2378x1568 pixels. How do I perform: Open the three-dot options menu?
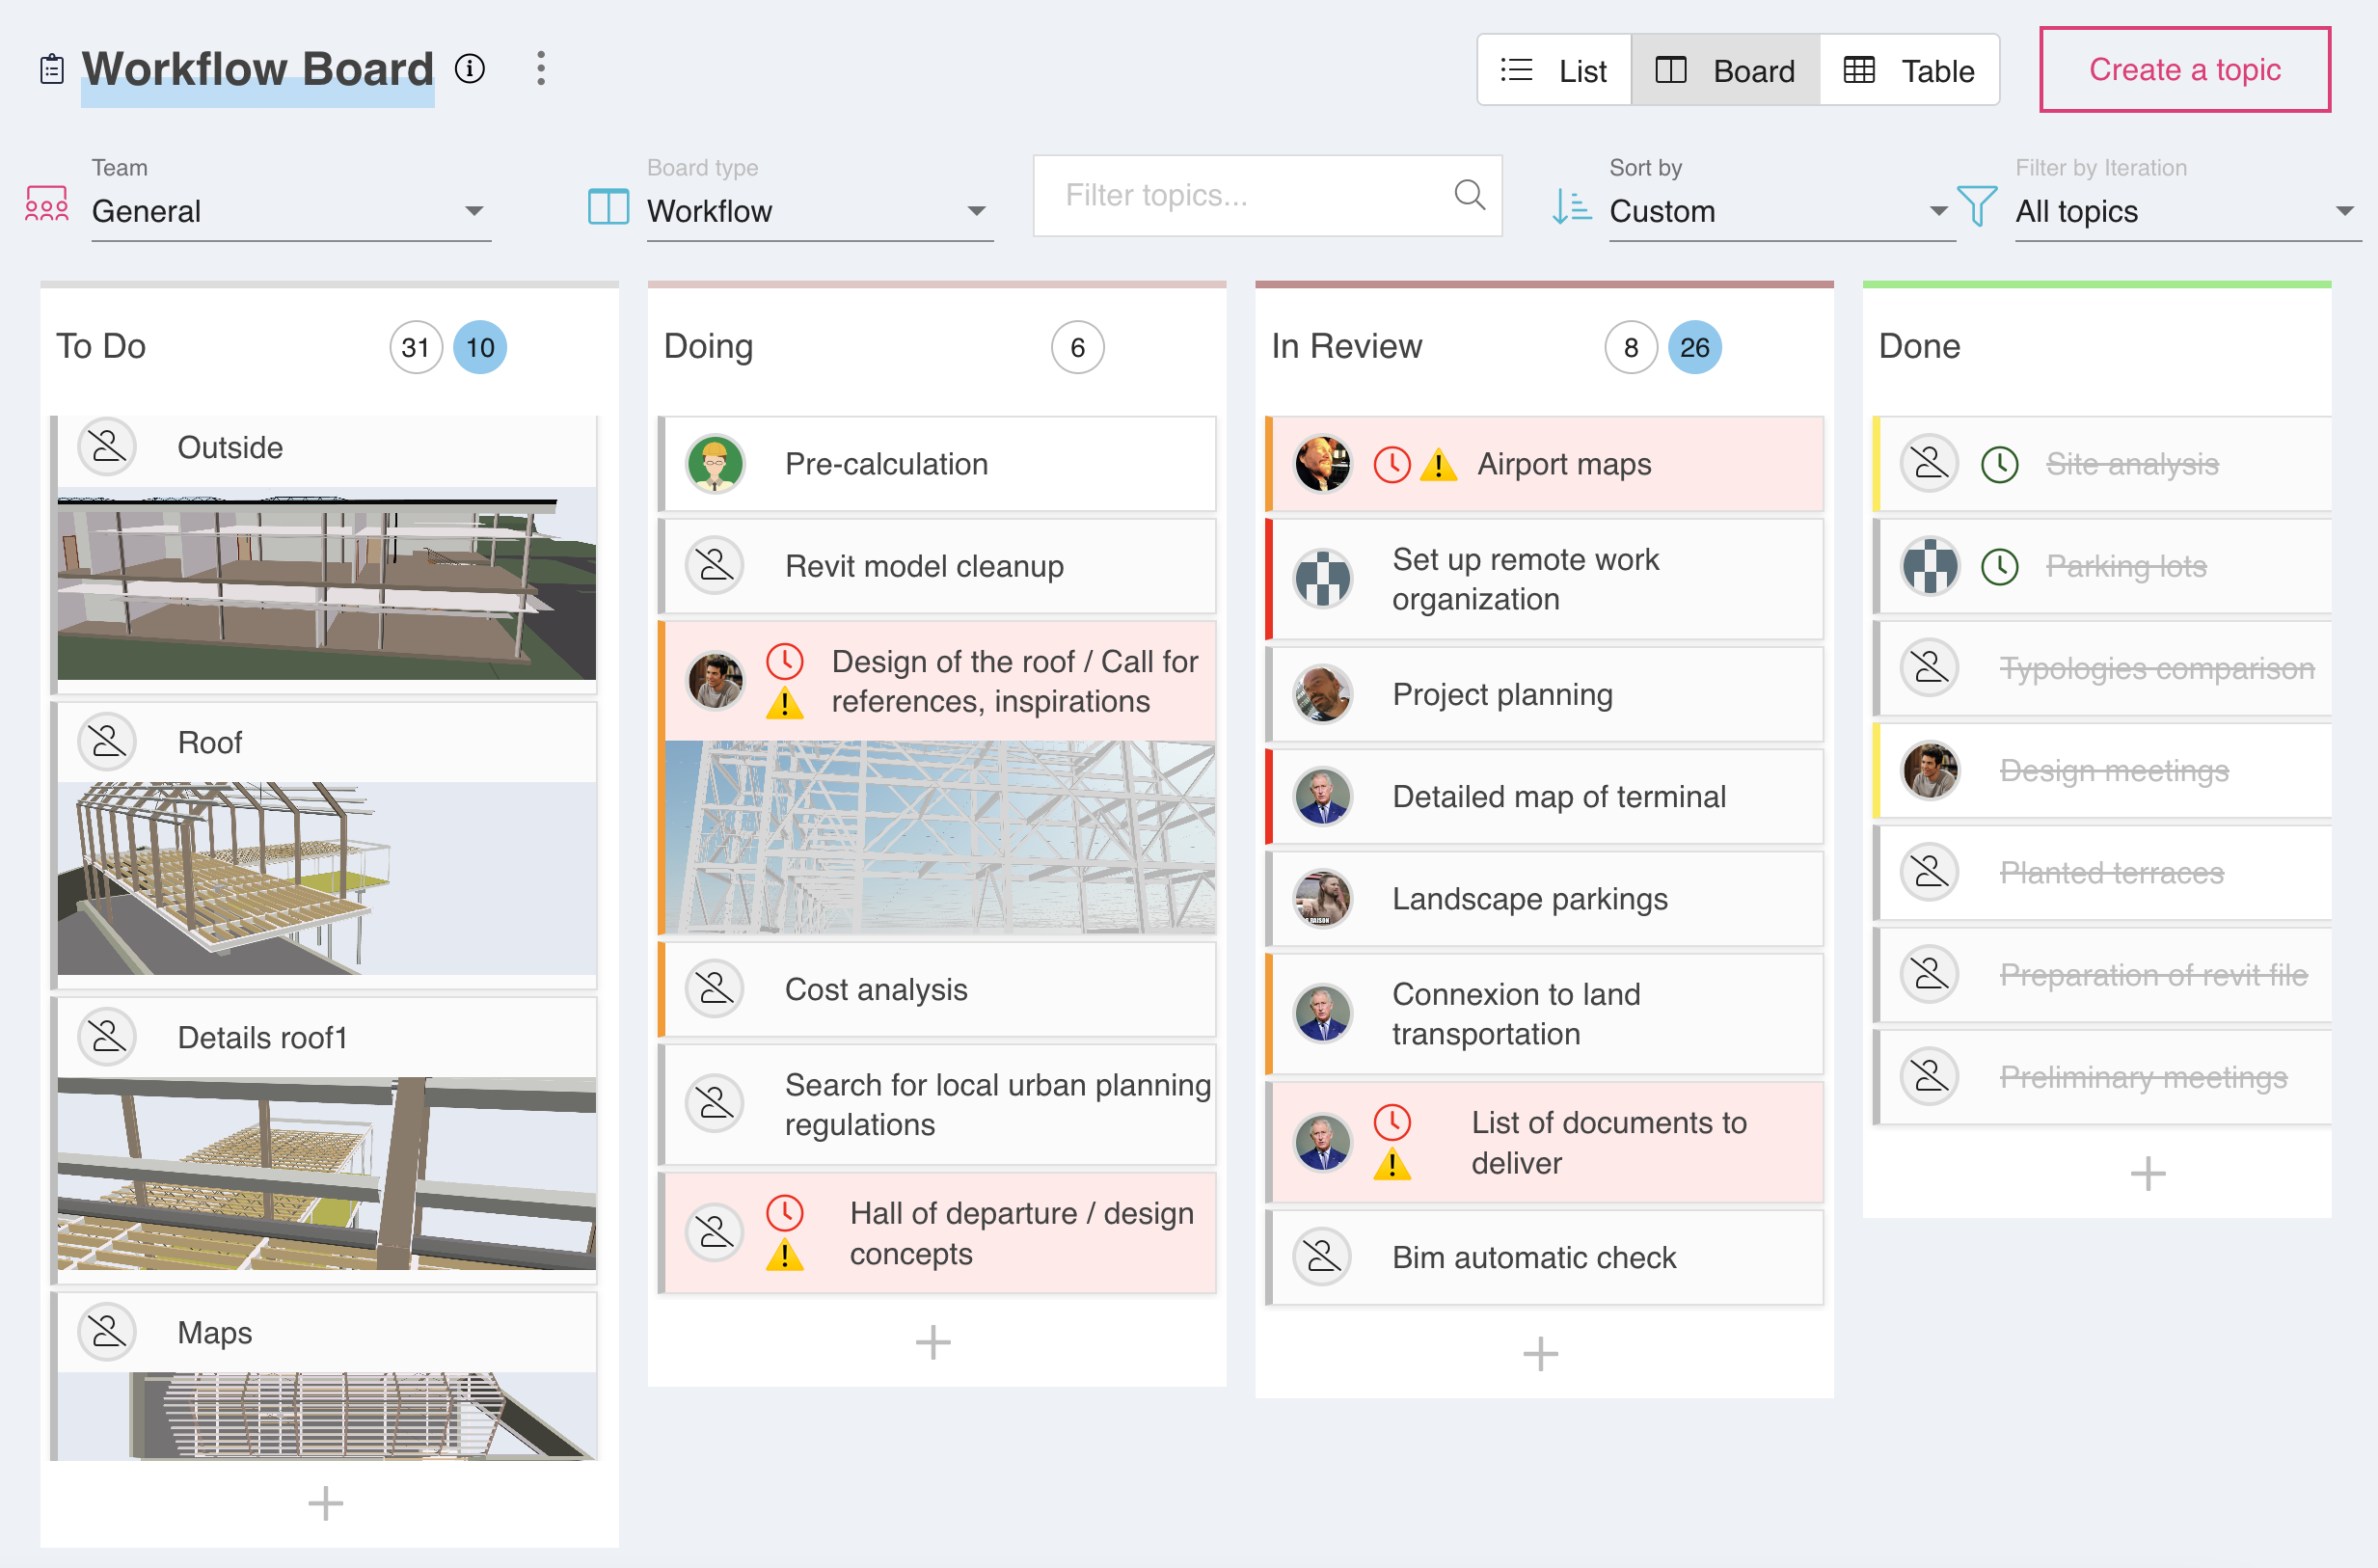tap(541, 69)
